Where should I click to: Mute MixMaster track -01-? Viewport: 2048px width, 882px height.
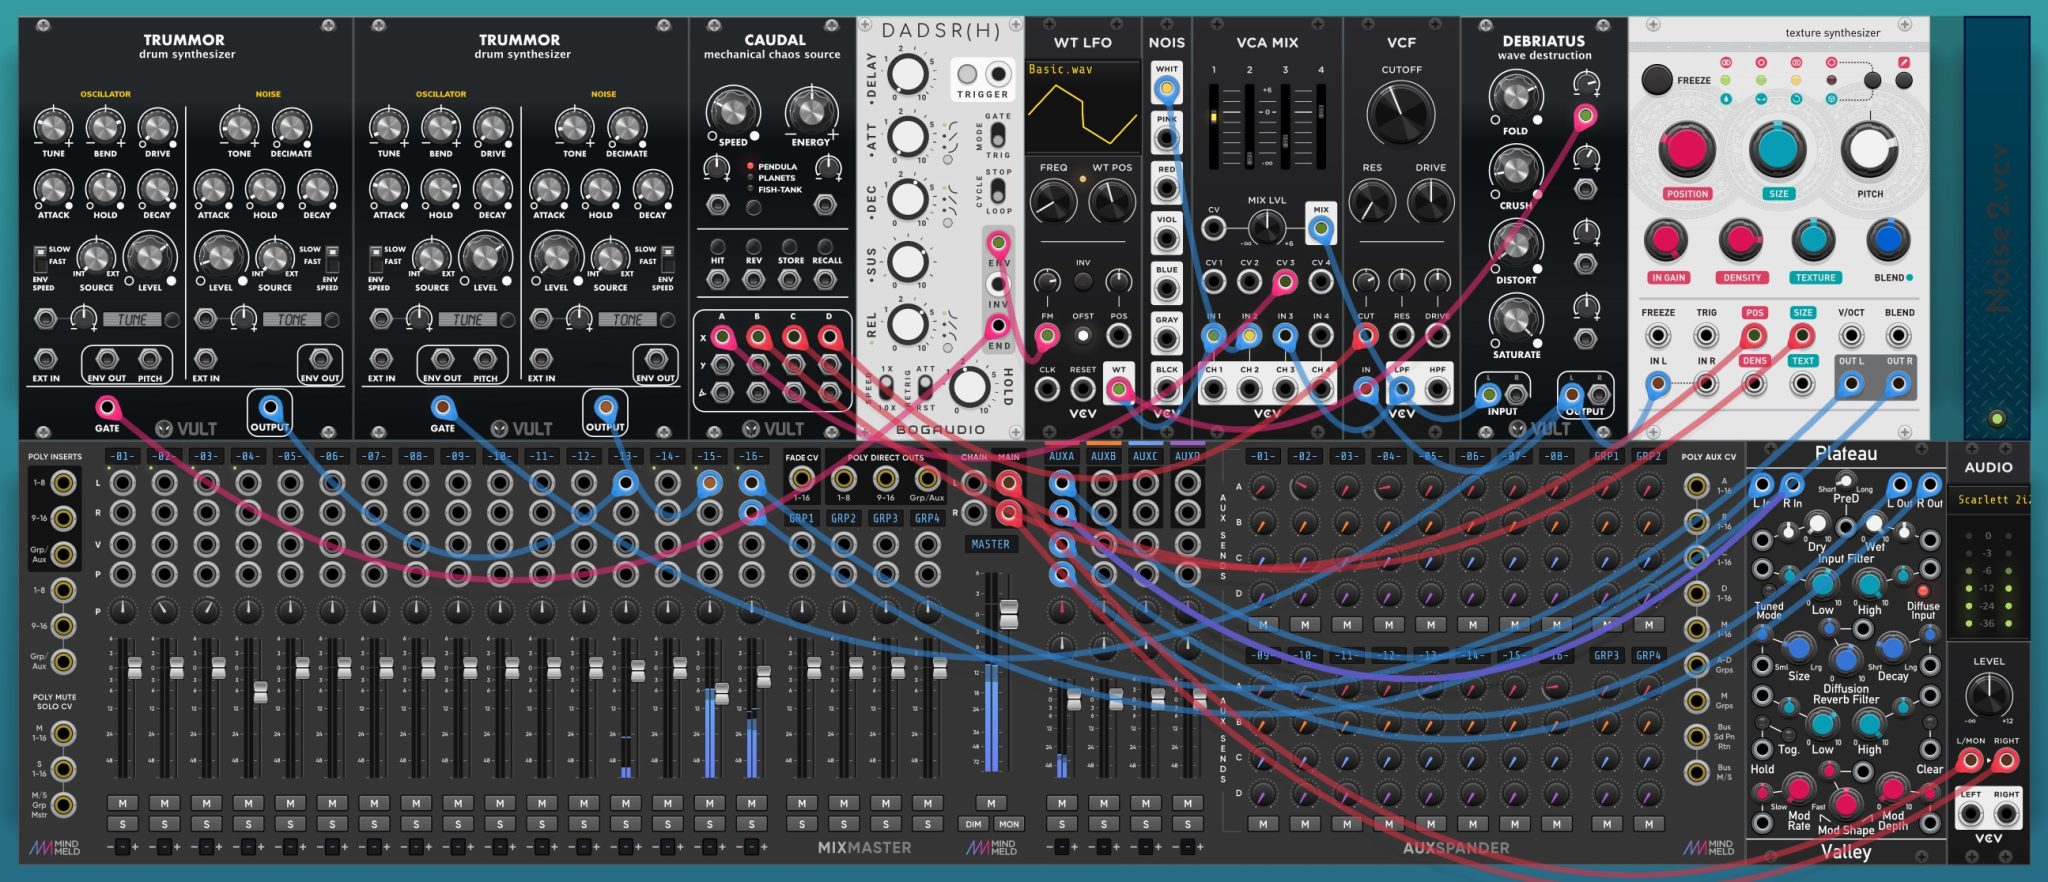point(123,803)
